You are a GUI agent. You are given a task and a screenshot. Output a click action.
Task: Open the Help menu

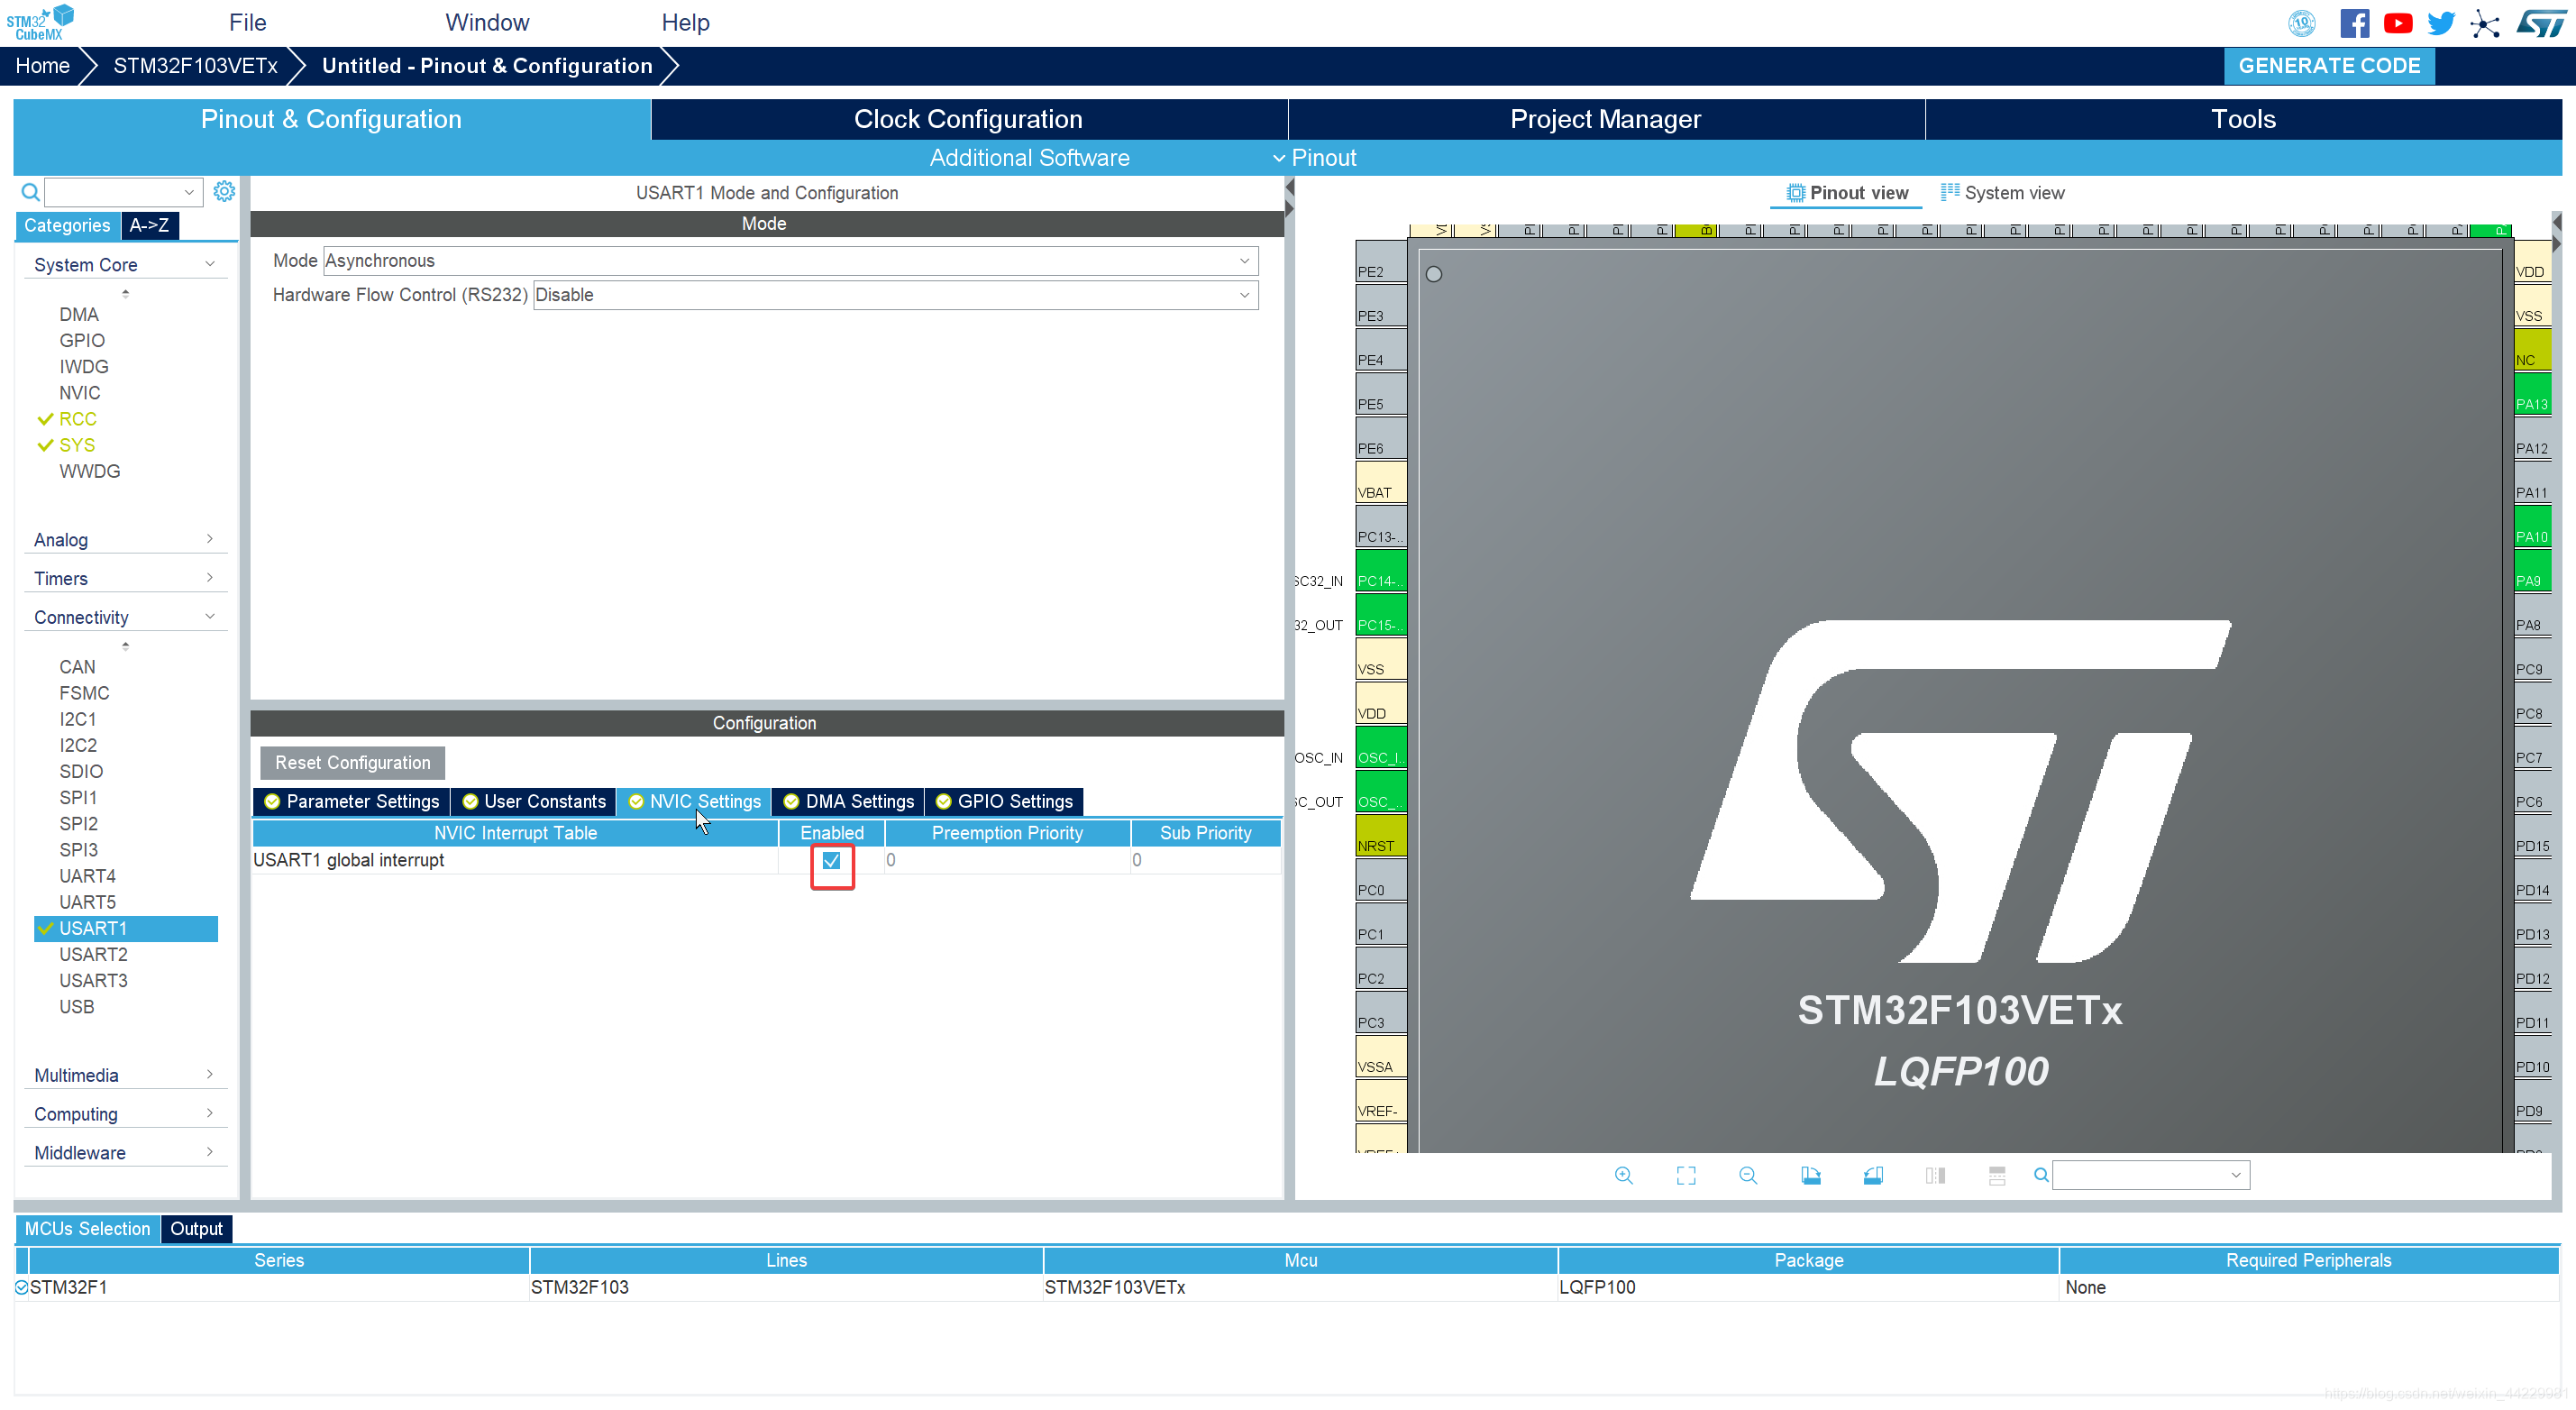pyautogui.click(x=685, y=22)
